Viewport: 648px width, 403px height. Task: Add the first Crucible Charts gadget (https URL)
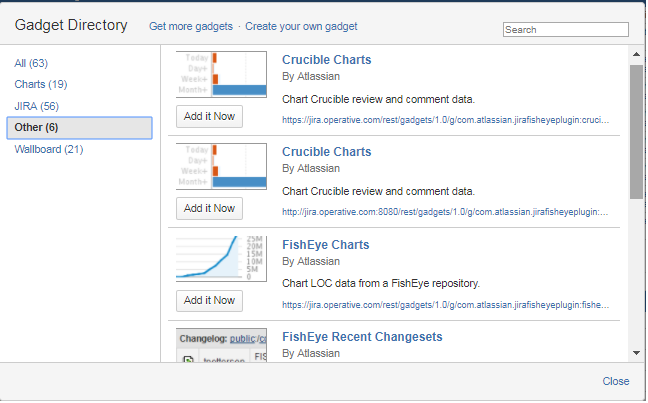click(210, 117)
